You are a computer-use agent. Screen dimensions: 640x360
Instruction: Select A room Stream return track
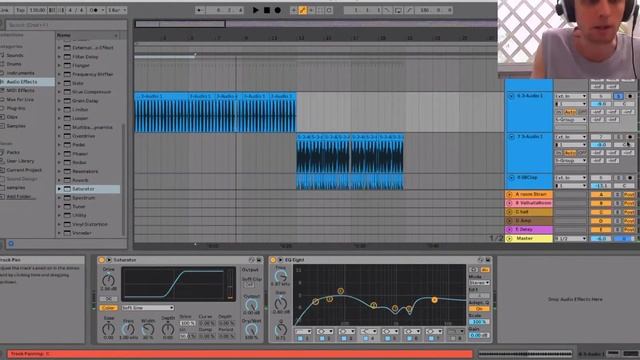[529, 194]
